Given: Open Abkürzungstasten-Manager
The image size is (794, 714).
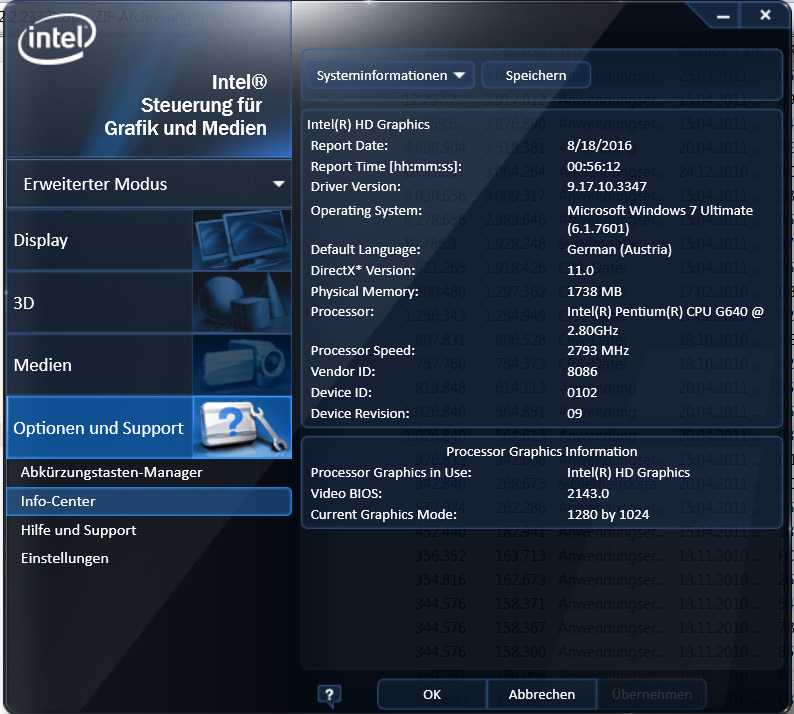Looking at the screenshot, I should (x=111, y=472).
